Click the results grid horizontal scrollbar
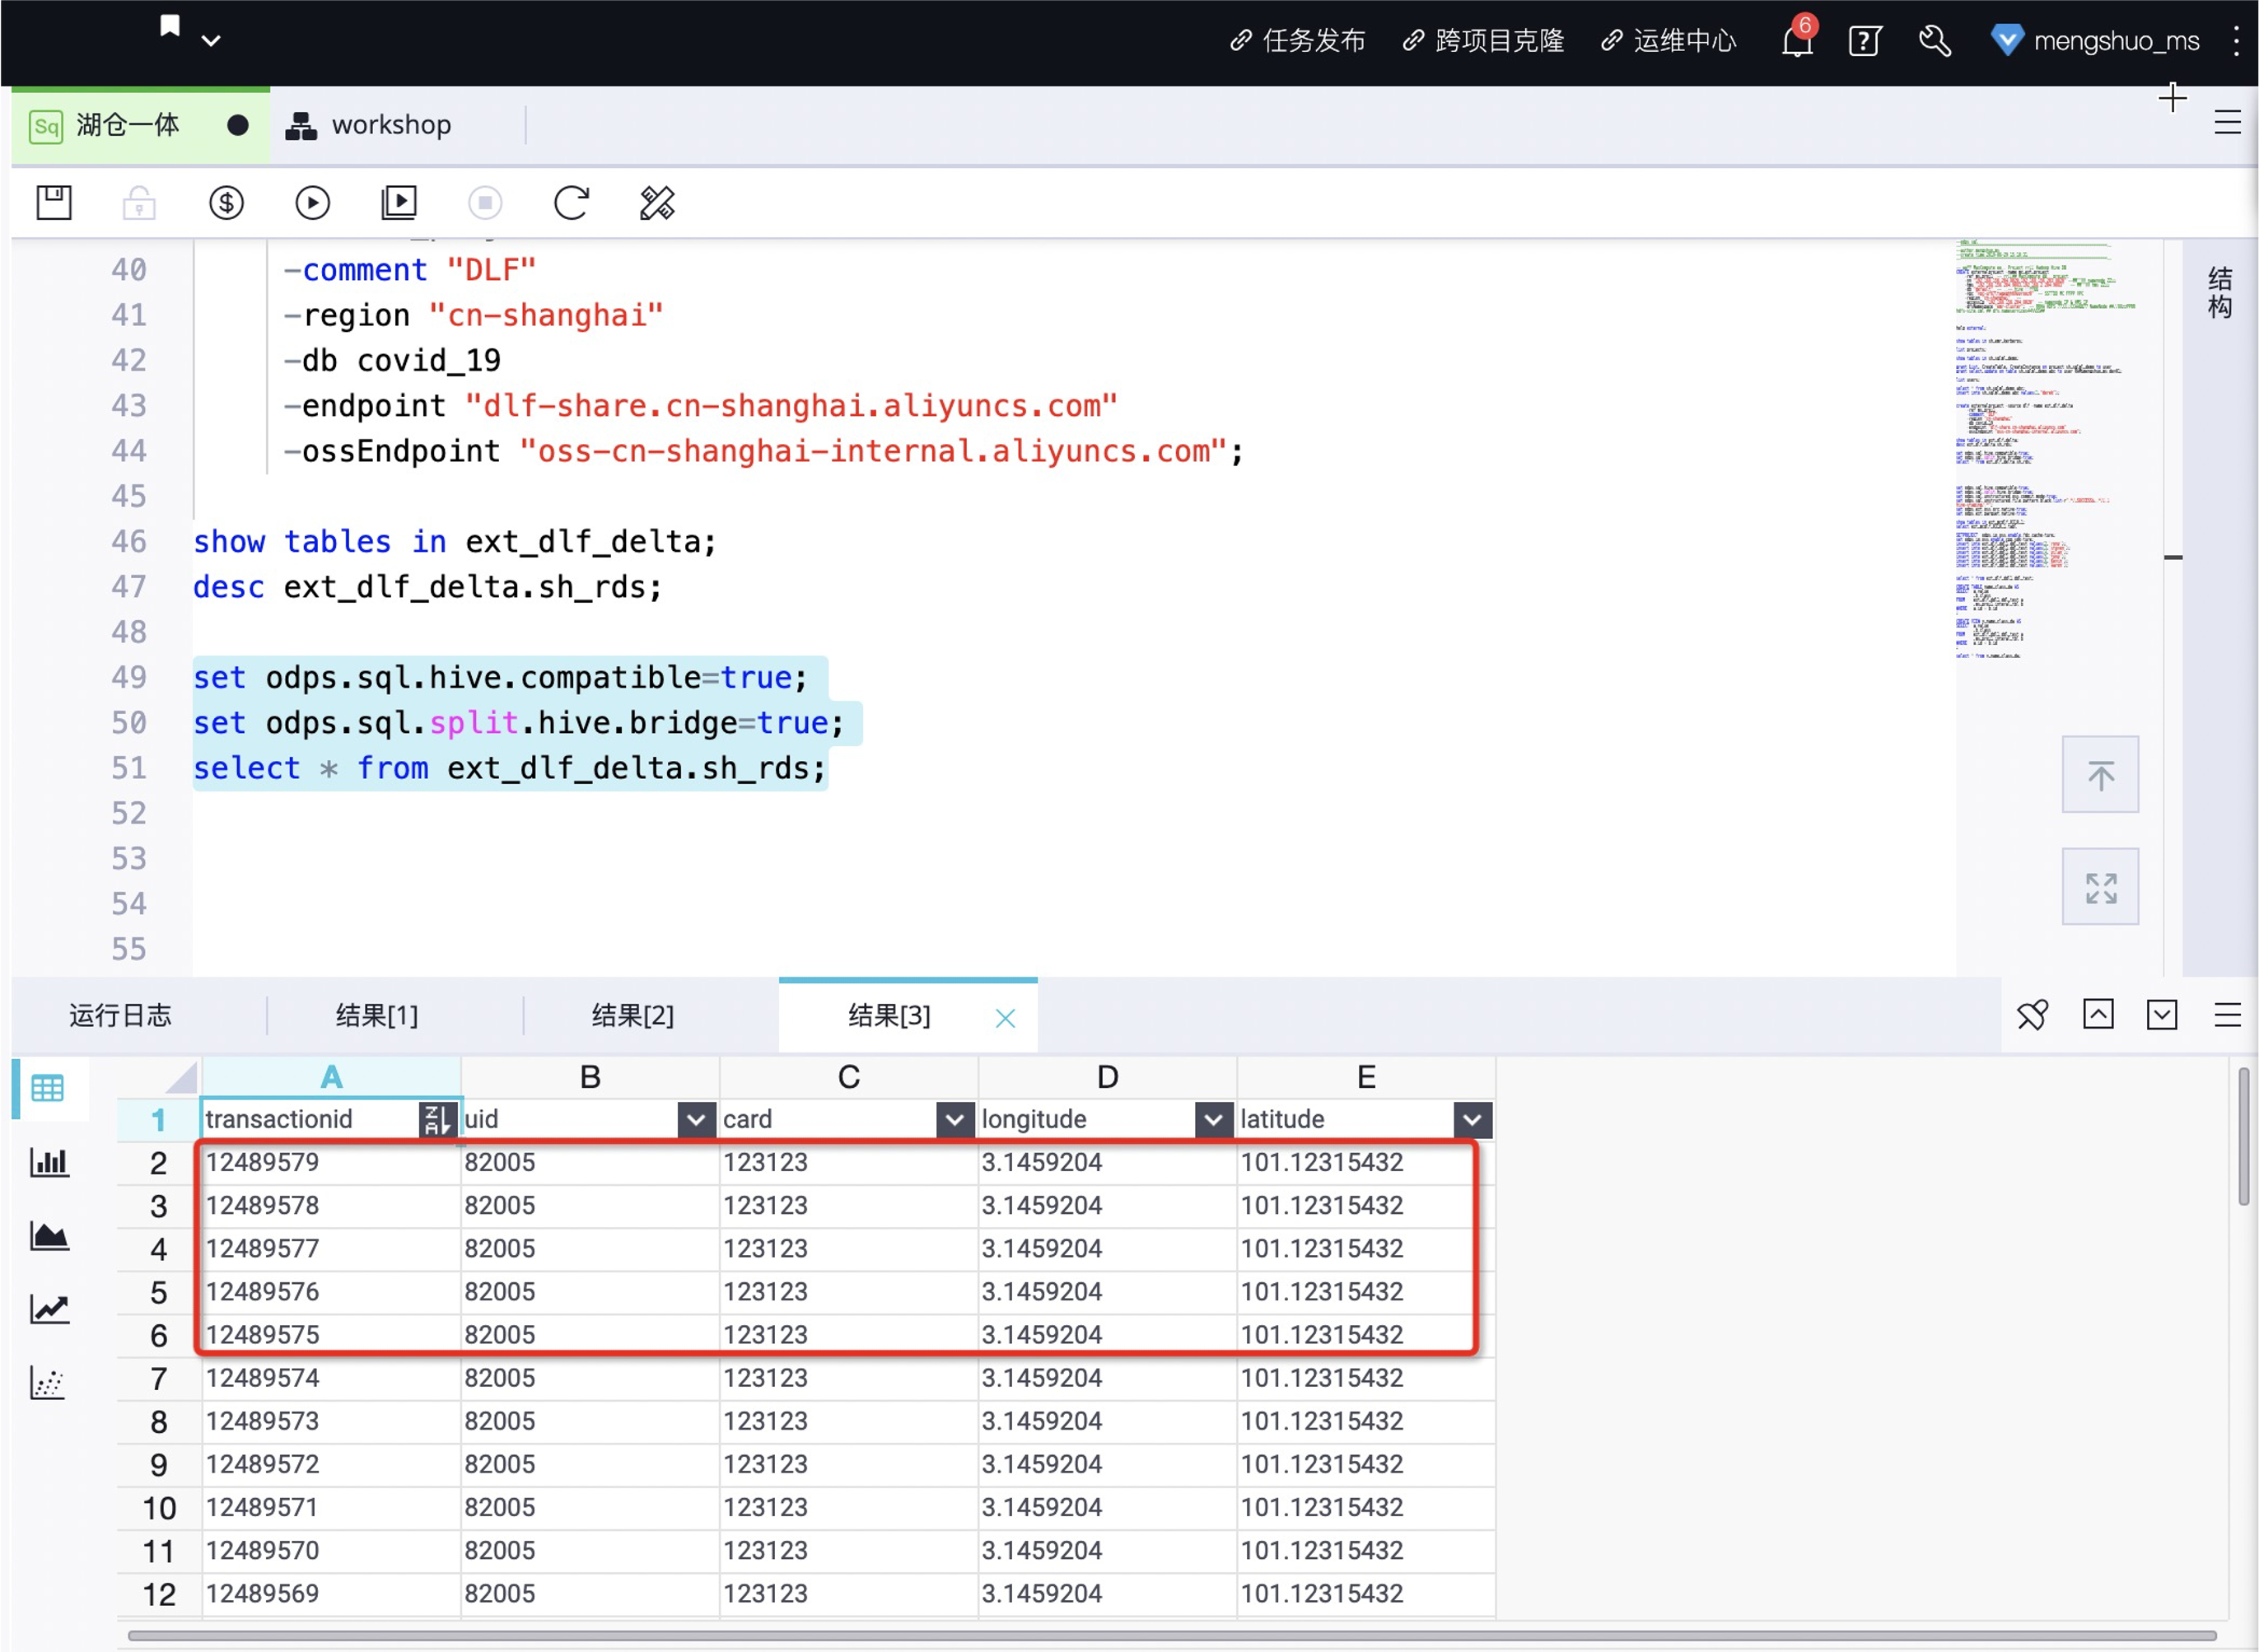 click(x=1172, y=1636)
